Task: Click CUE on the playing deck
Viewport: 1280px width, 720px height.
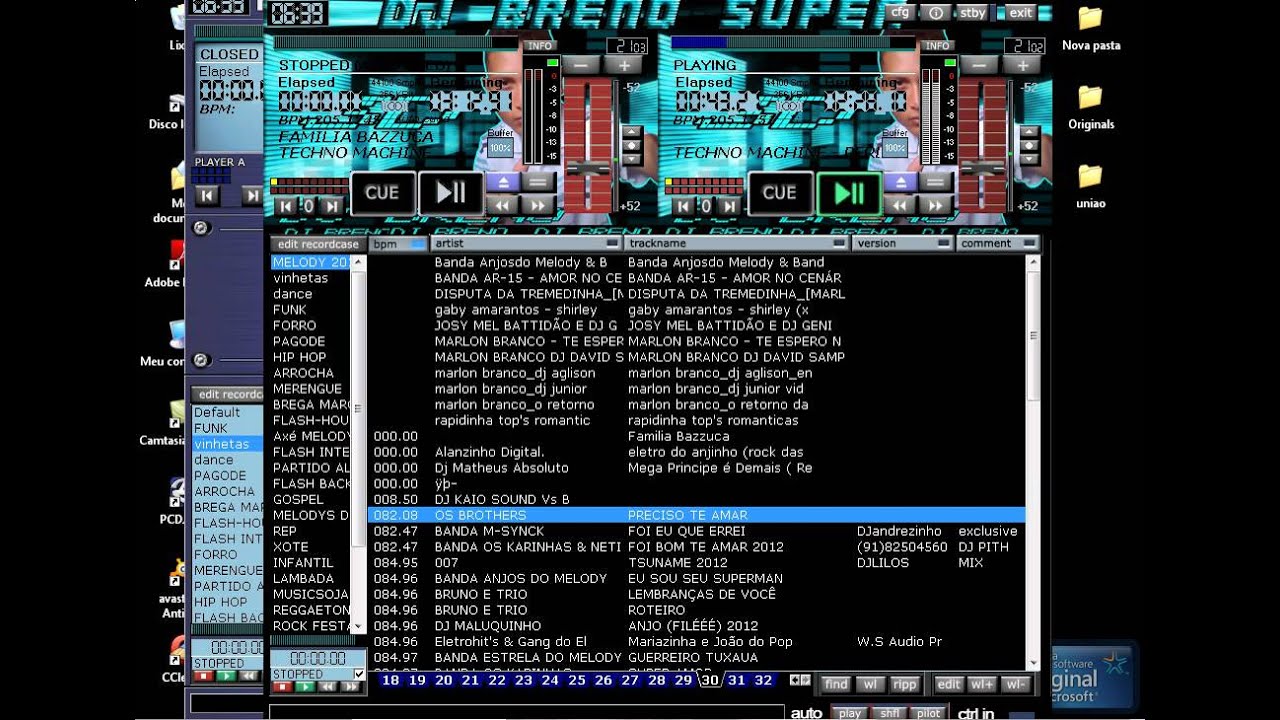Action: (x=780, y=193)
